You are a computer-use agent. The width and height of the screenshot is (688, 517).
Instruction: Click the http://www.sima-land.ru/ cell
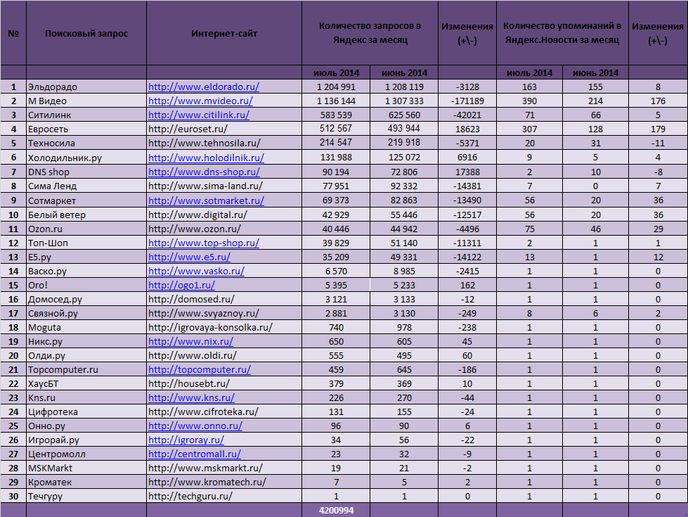224,186
